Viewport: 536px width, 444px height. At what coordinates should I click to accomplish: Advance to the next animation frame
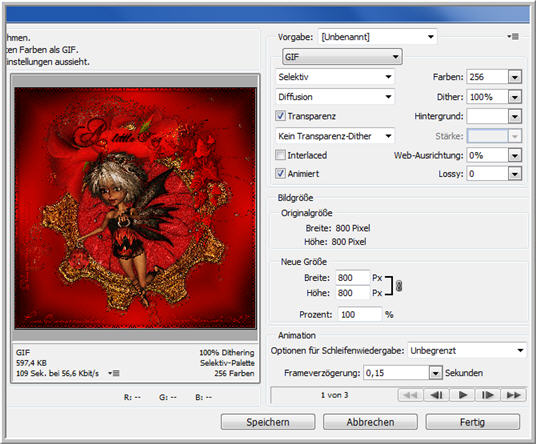tap(488, 395)
